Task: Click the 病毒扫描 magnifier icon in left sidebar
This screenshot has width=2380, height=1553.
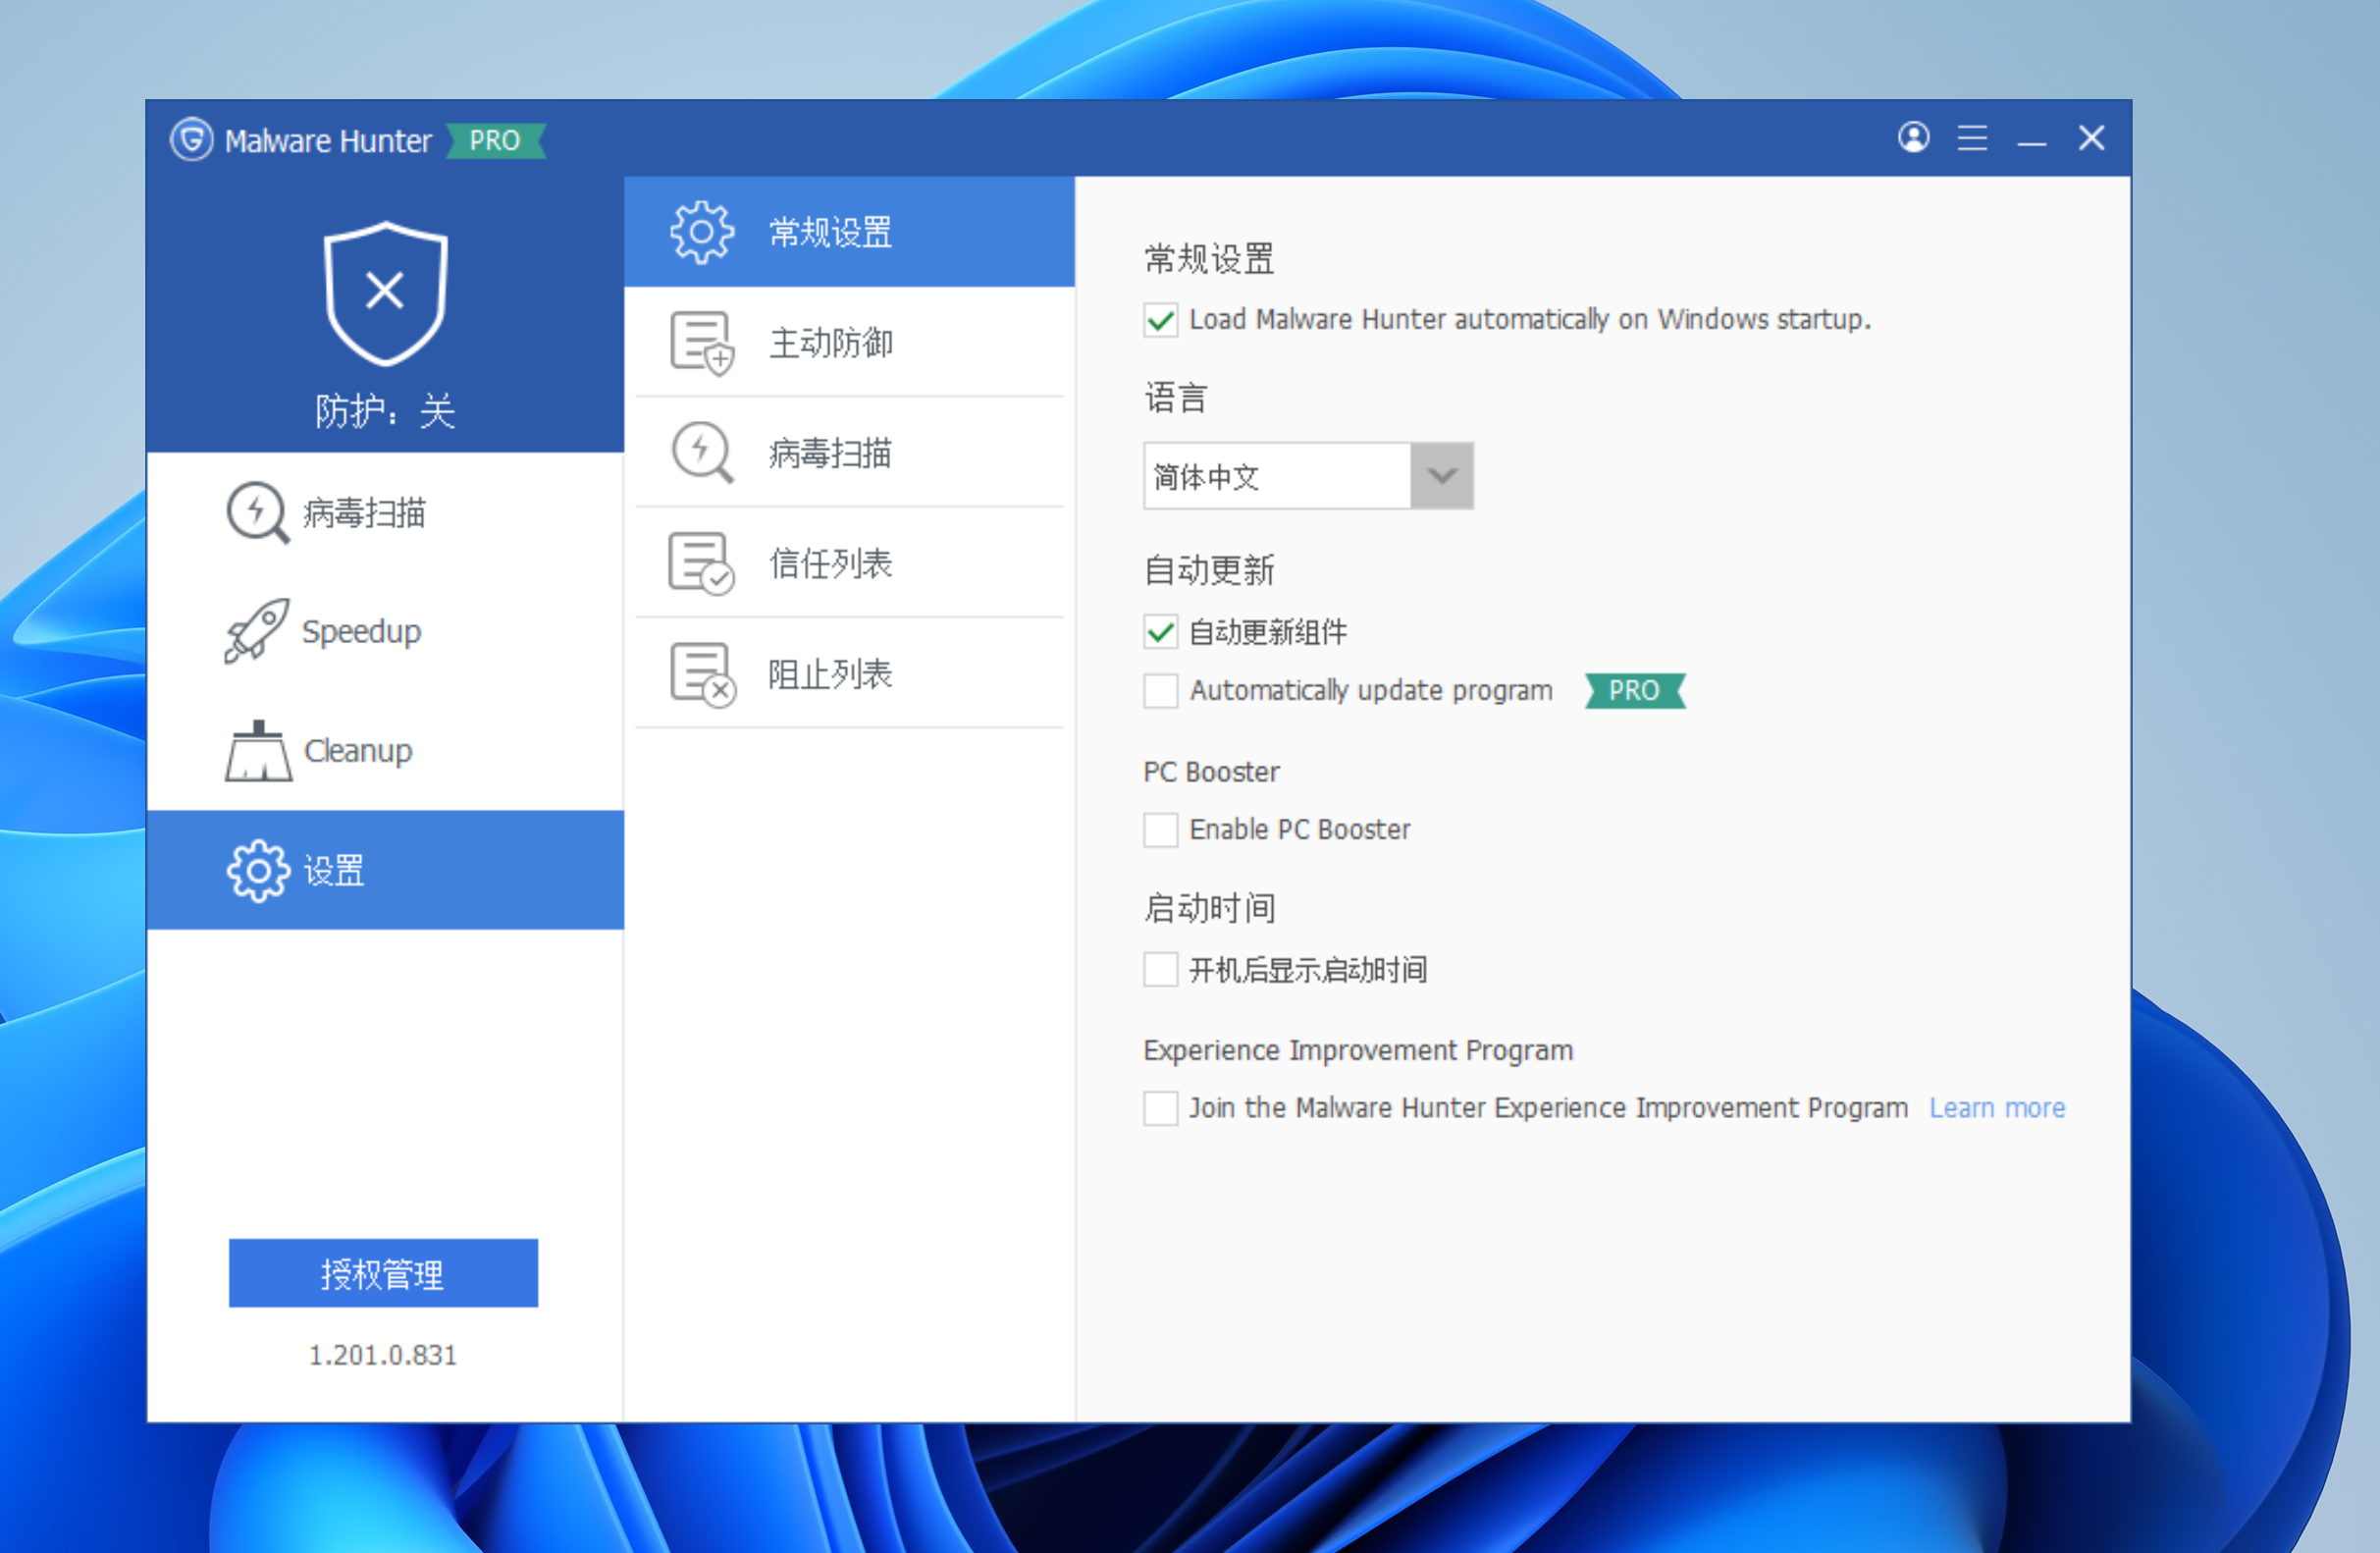Action: click(257, 513)
